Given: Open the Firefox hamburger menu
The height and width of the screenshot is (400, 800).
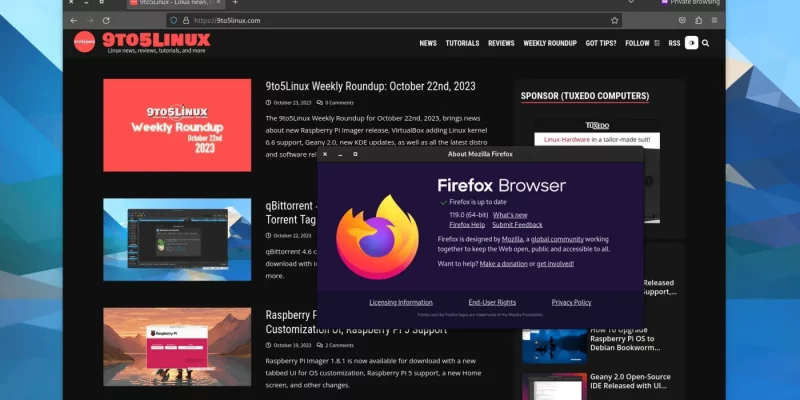Looking at the screenshot, I should pyautogui.click(x=714, y=20).
